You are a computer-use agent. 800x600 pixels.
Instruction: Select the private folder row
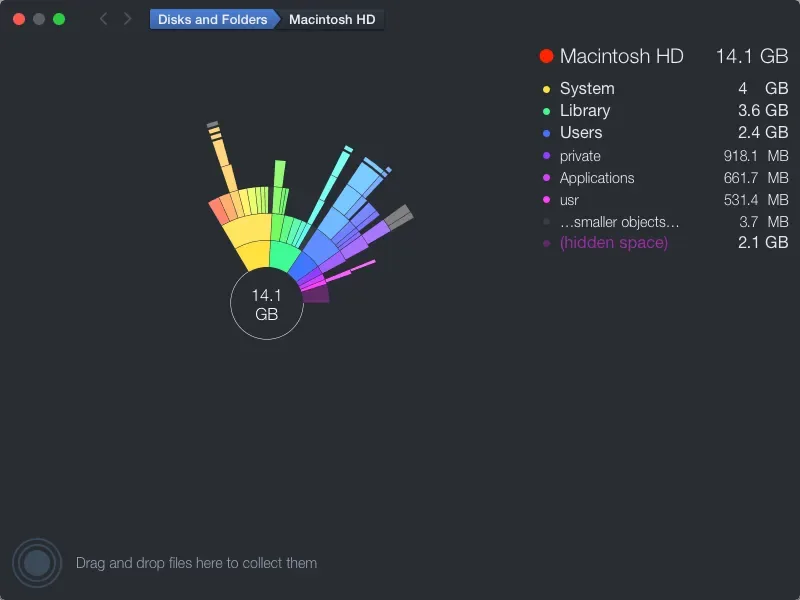click(x=665, y=156)
